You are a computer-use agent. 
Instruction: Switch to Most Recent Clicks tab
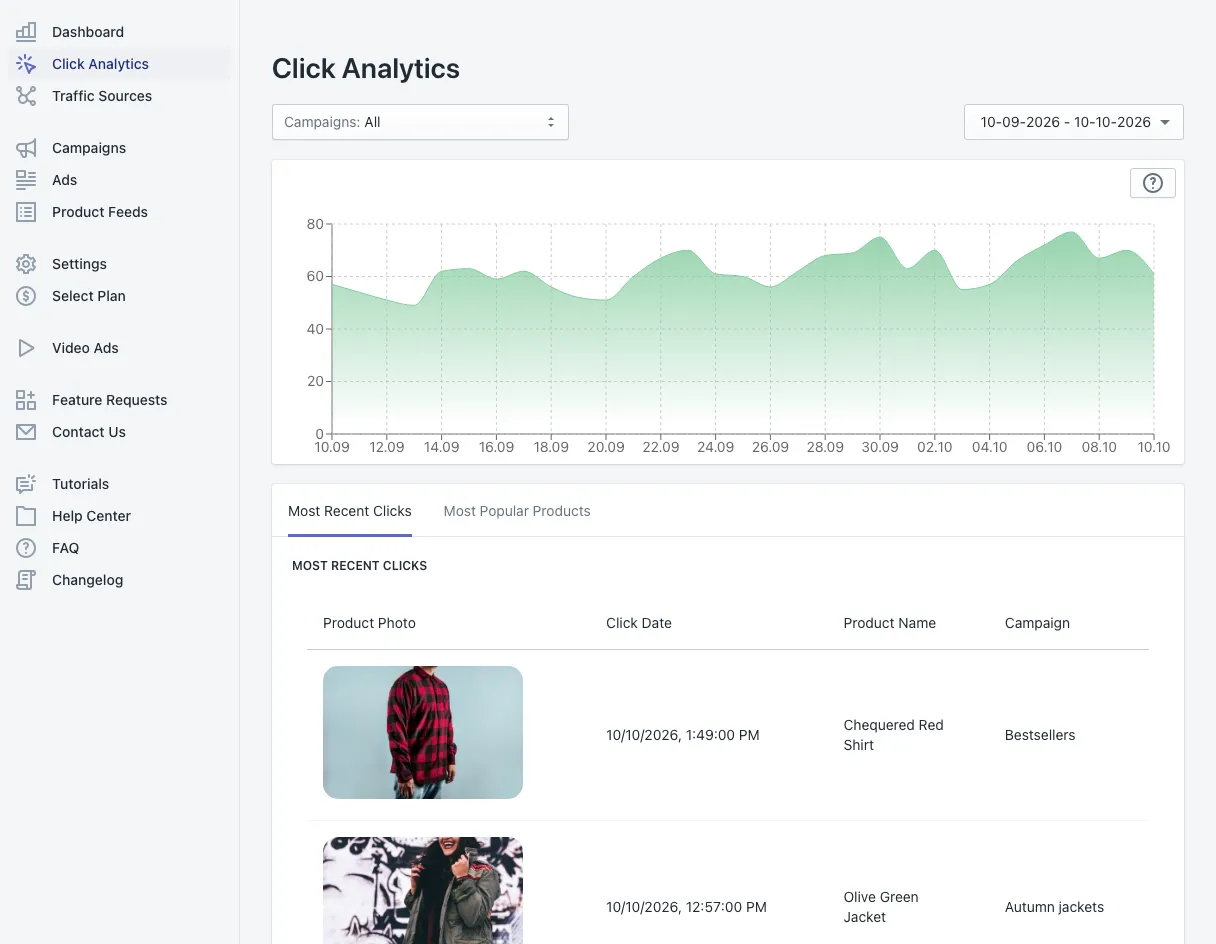pos(350,511)
